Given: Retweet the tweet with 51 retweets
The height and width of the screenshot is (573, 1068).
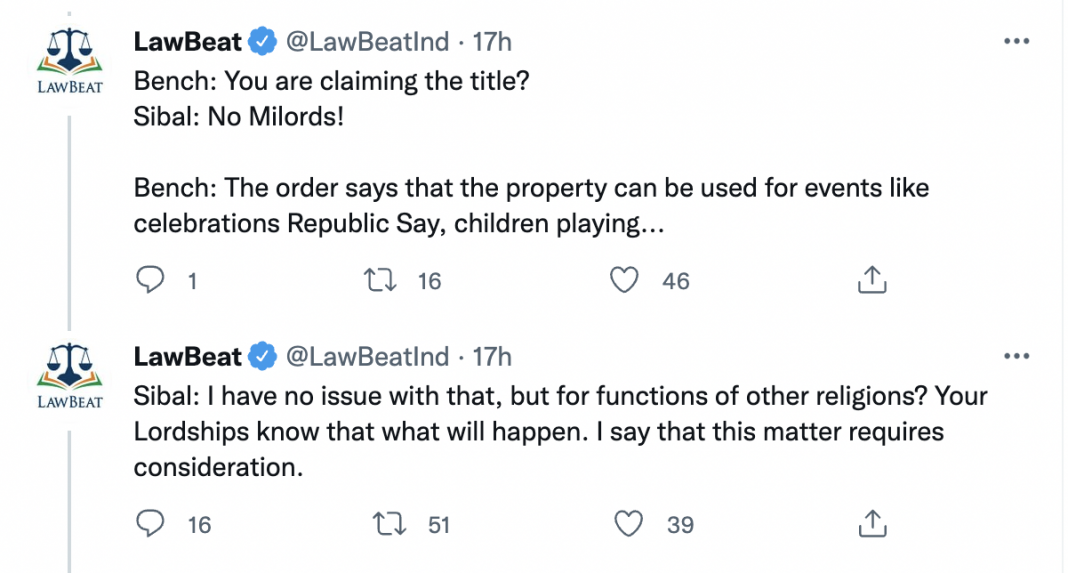Looking at the screenshot, I should [390, 524].
